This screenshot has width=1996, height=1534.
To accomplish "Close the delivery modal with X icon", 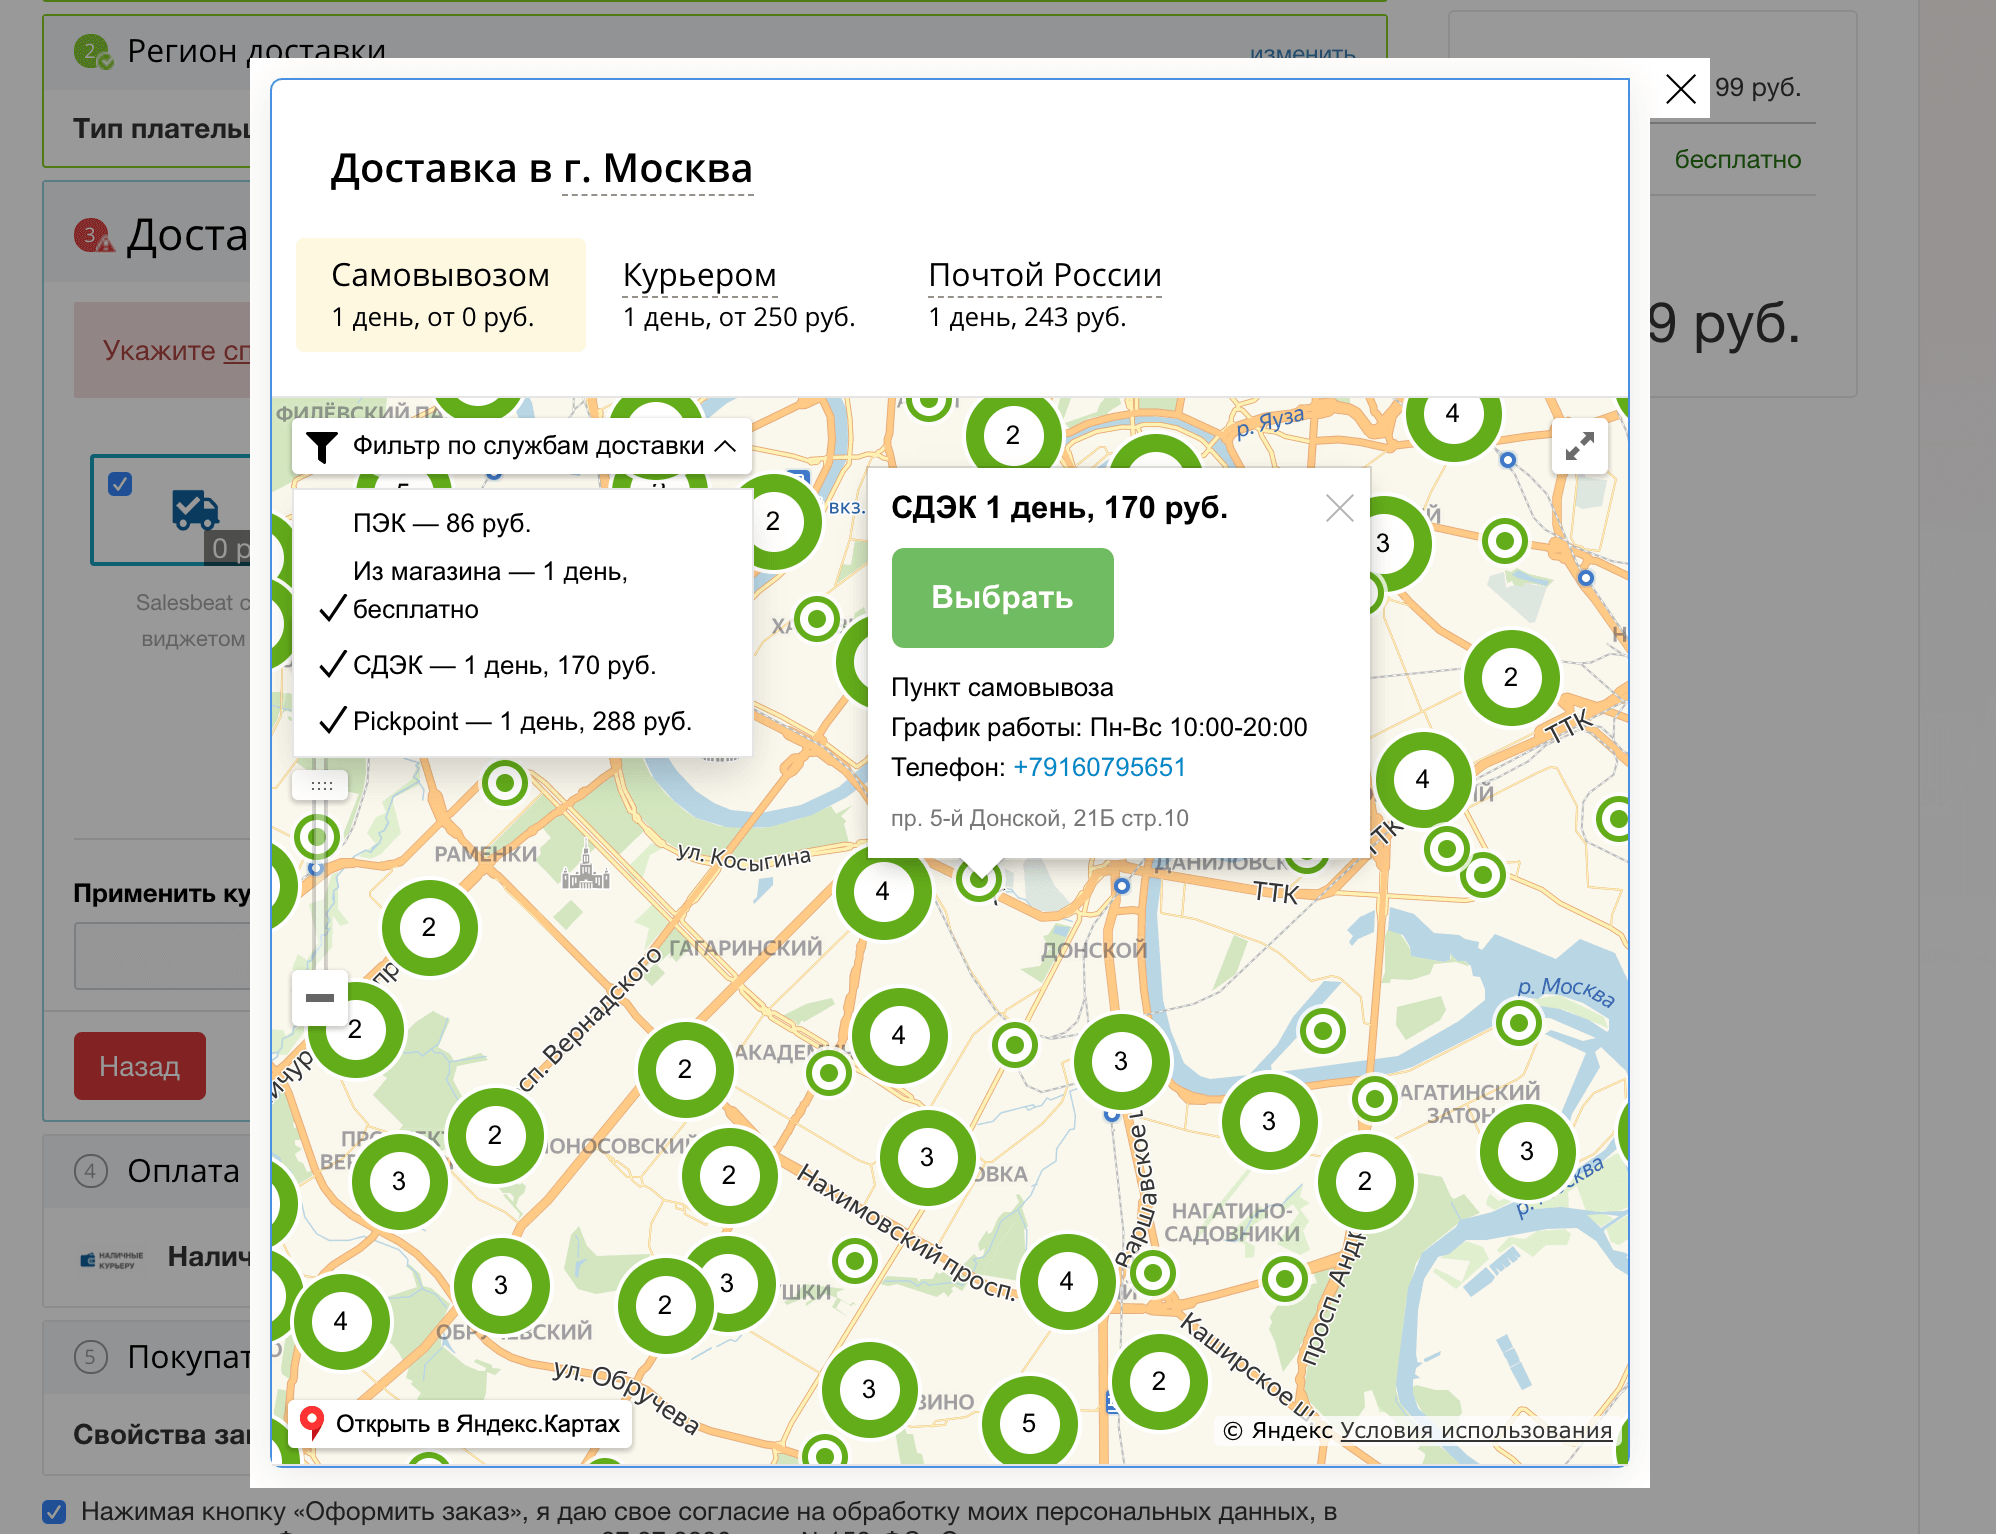I will tap(1680, 89).
